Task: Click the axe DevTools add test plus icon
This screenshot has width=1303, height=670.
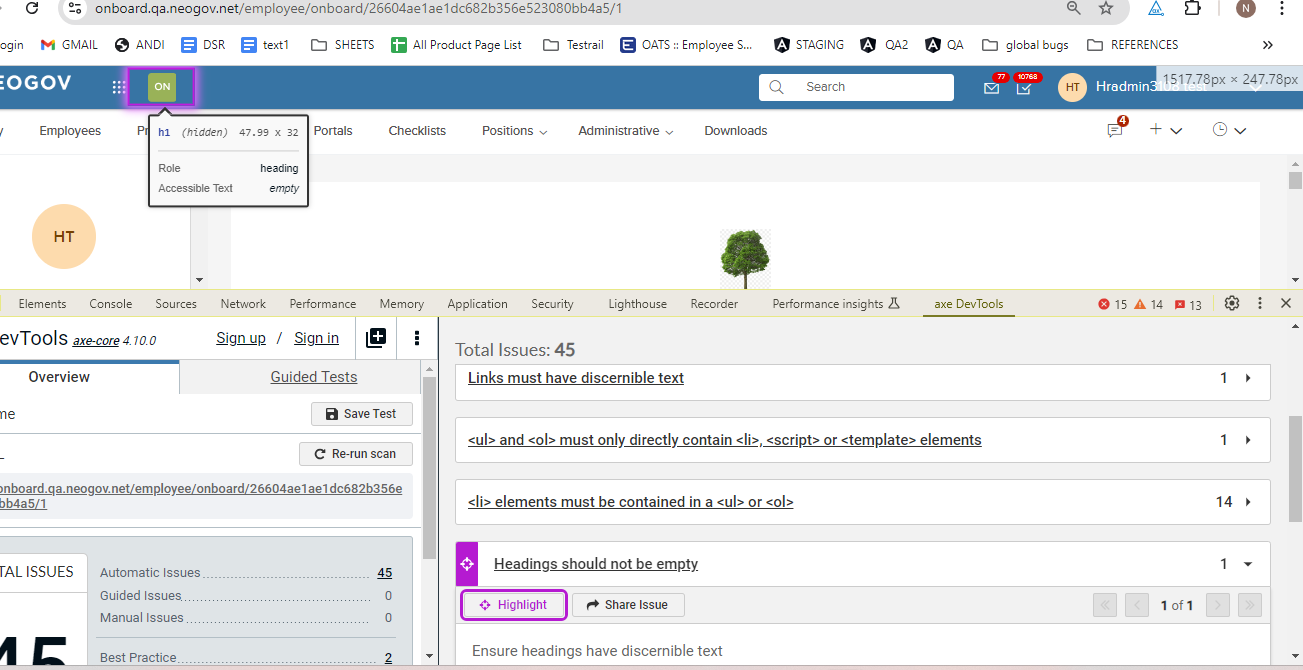Action: coord(376,338)
